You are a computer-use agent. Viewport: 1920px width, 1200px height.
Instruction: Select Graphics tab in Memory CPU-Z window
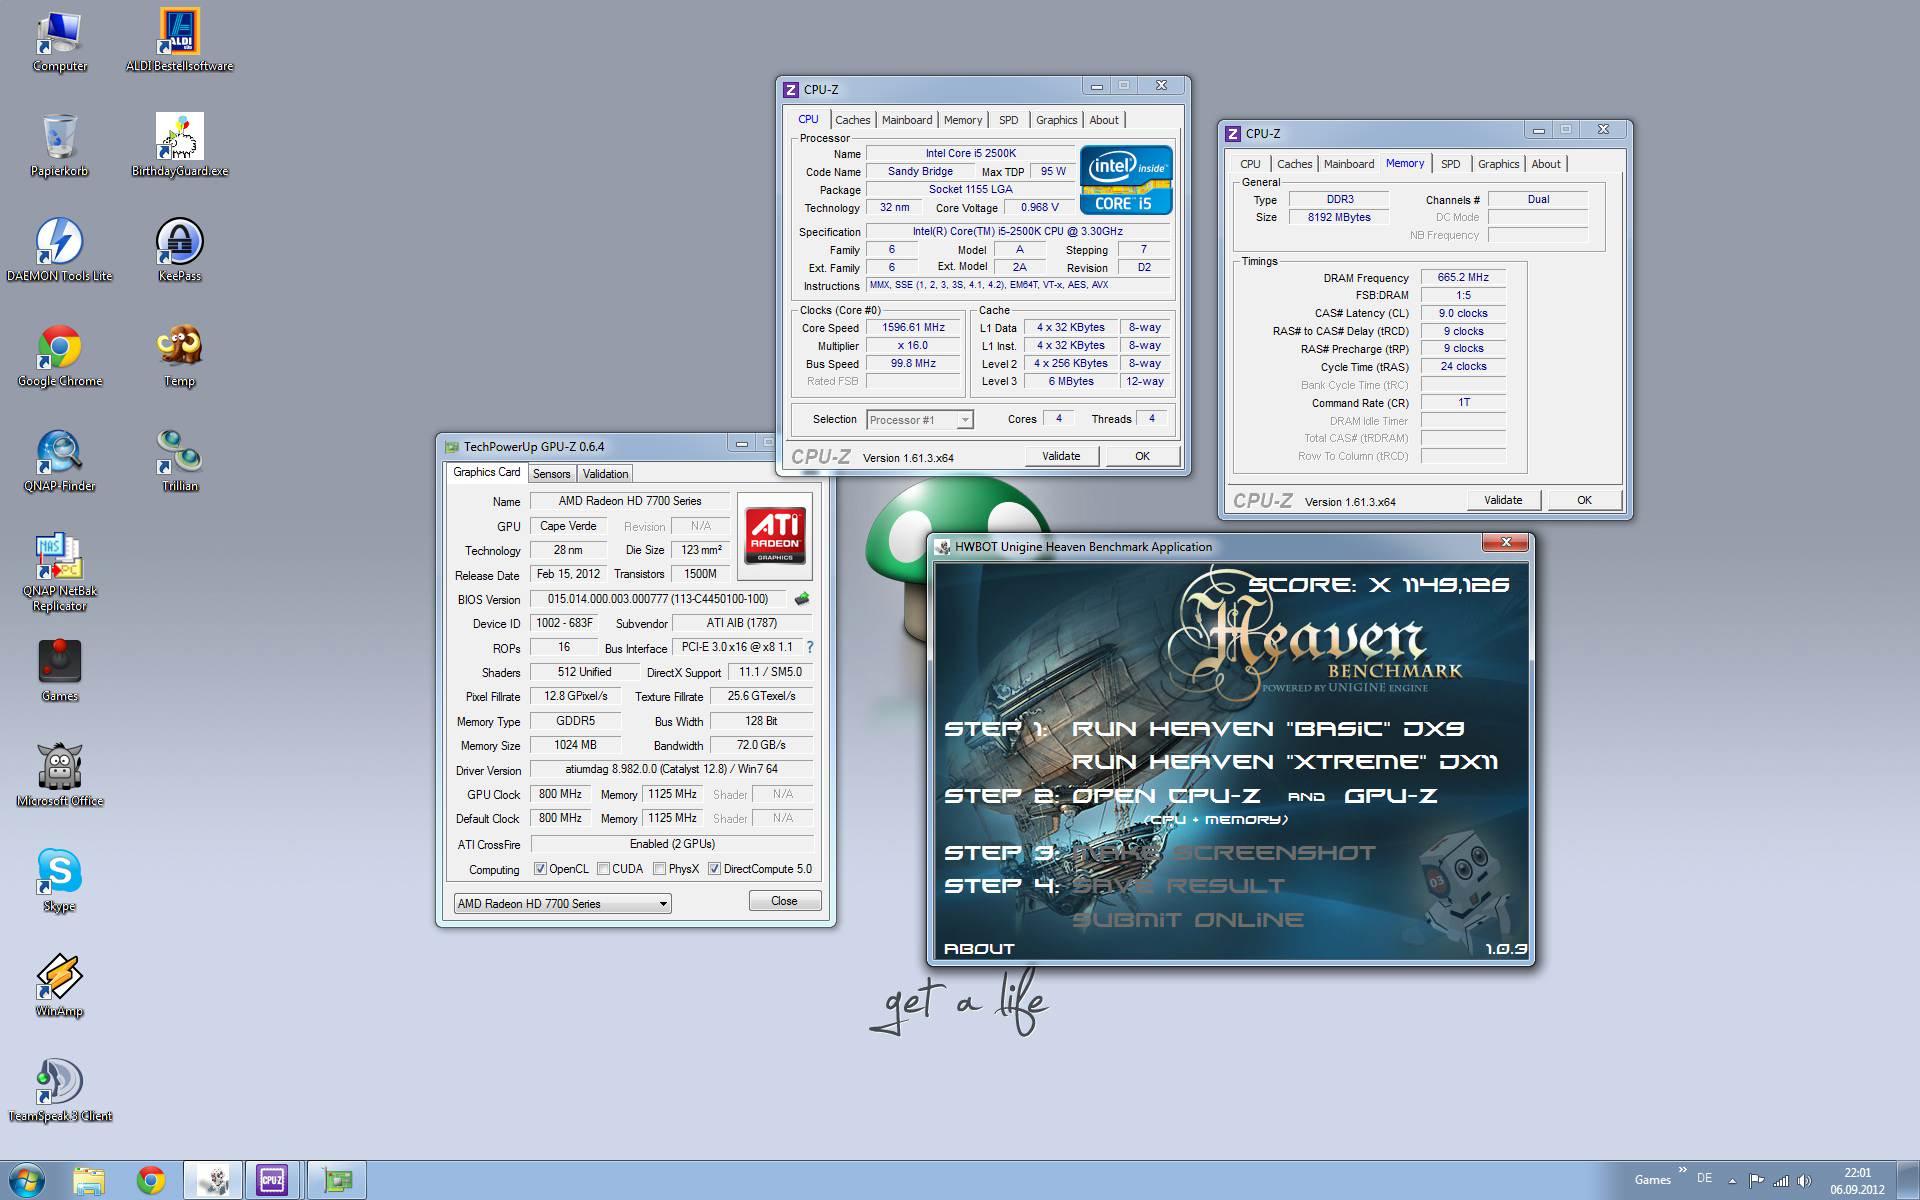1498,164
